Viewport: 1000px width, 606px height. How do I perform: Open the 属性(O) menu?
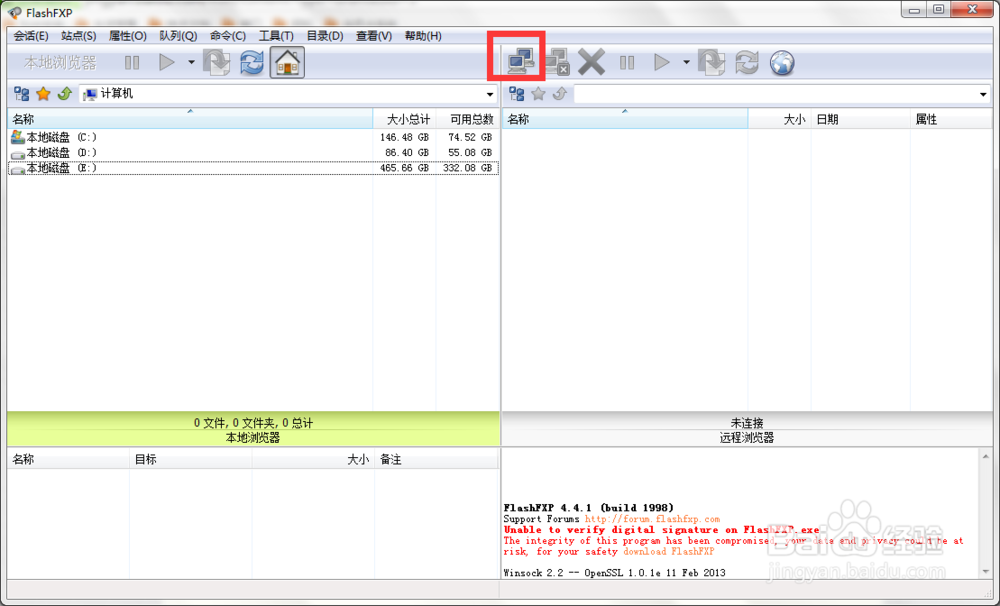[x=128, y=36]
